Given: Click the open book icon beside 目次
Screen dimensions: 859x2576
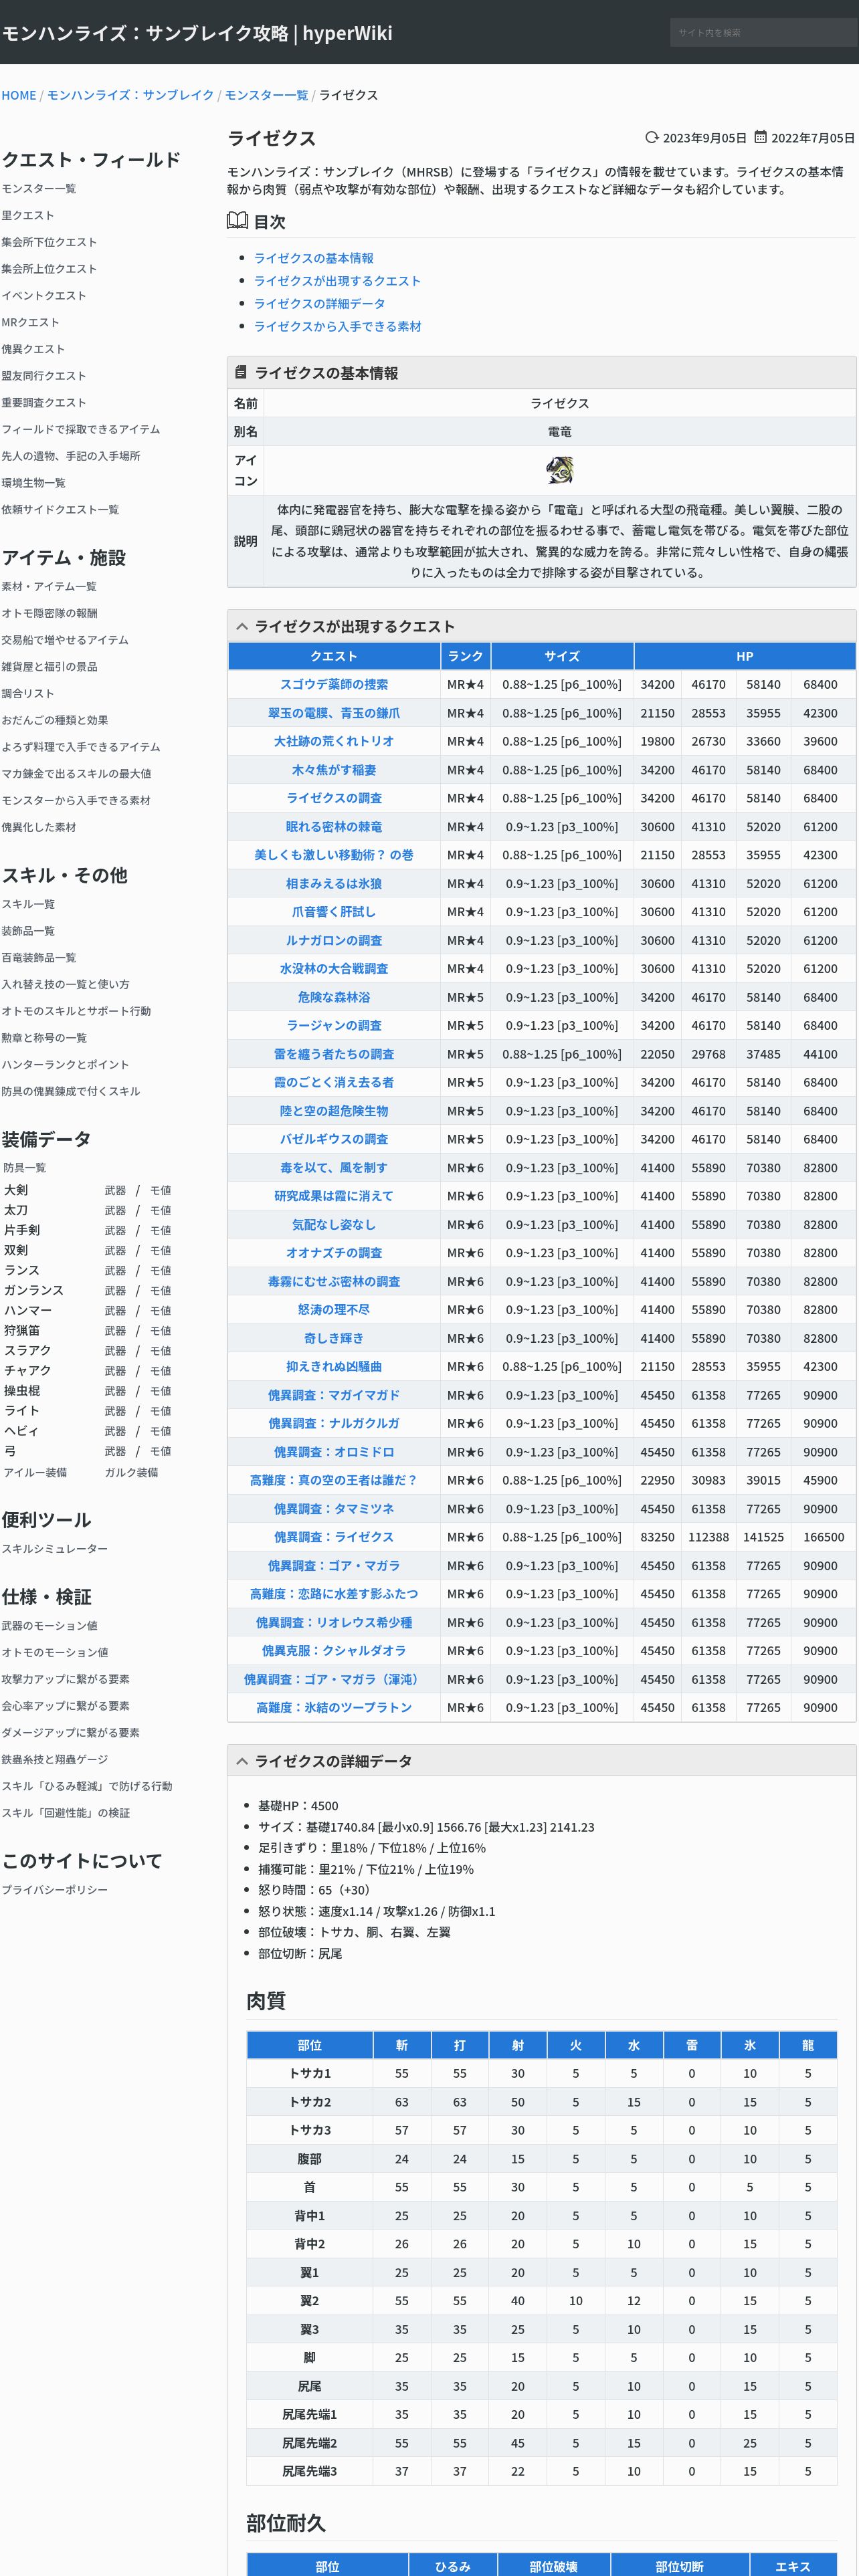Looking at the screenshot, I should [x=237, y=220].
